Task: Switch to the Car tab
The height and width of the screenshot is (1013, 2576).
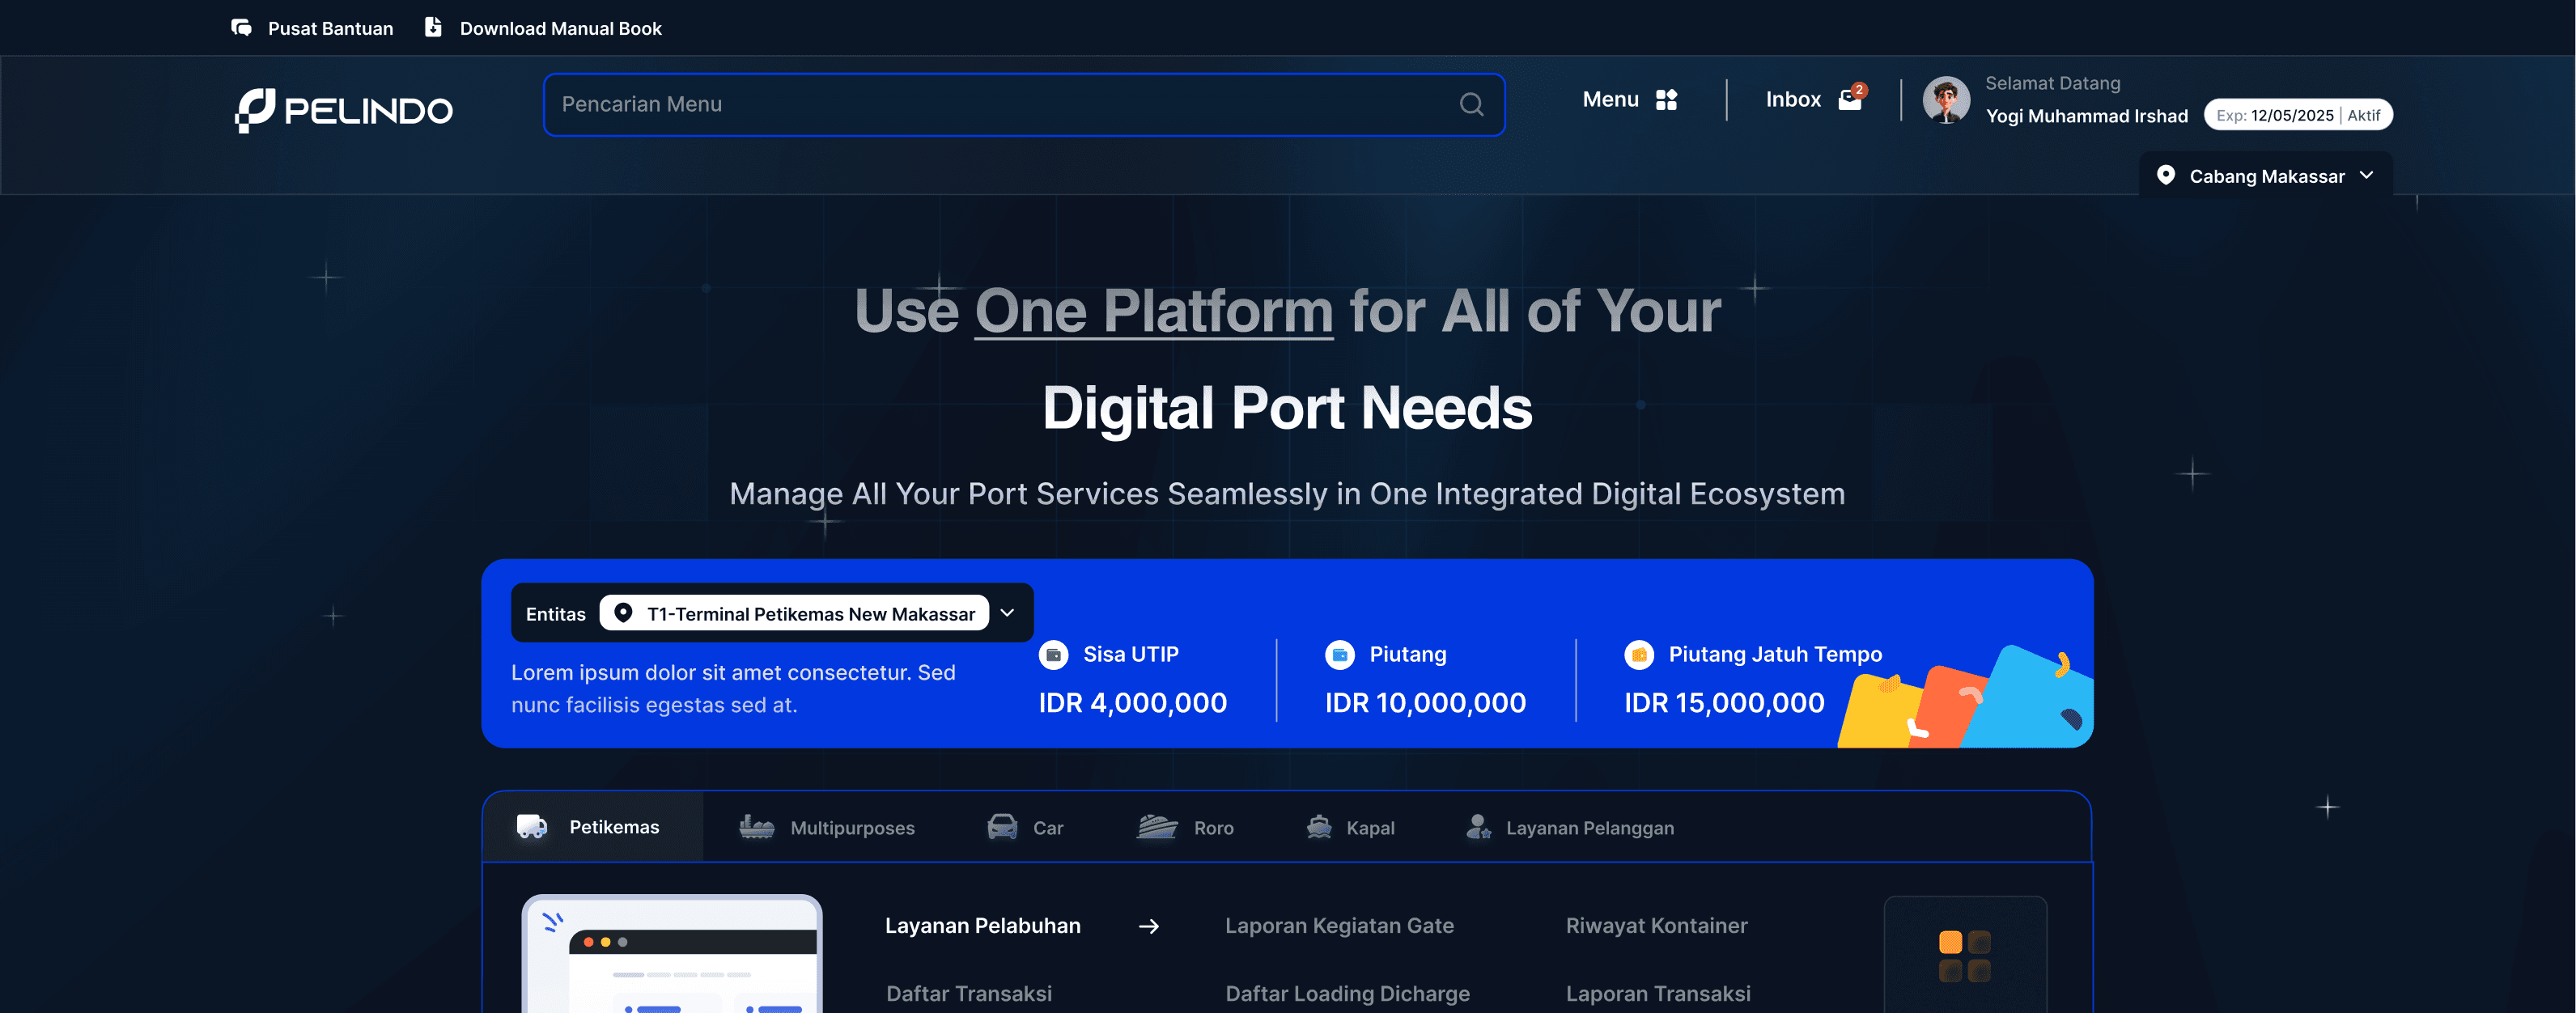Action: (x=1025, y=827)
